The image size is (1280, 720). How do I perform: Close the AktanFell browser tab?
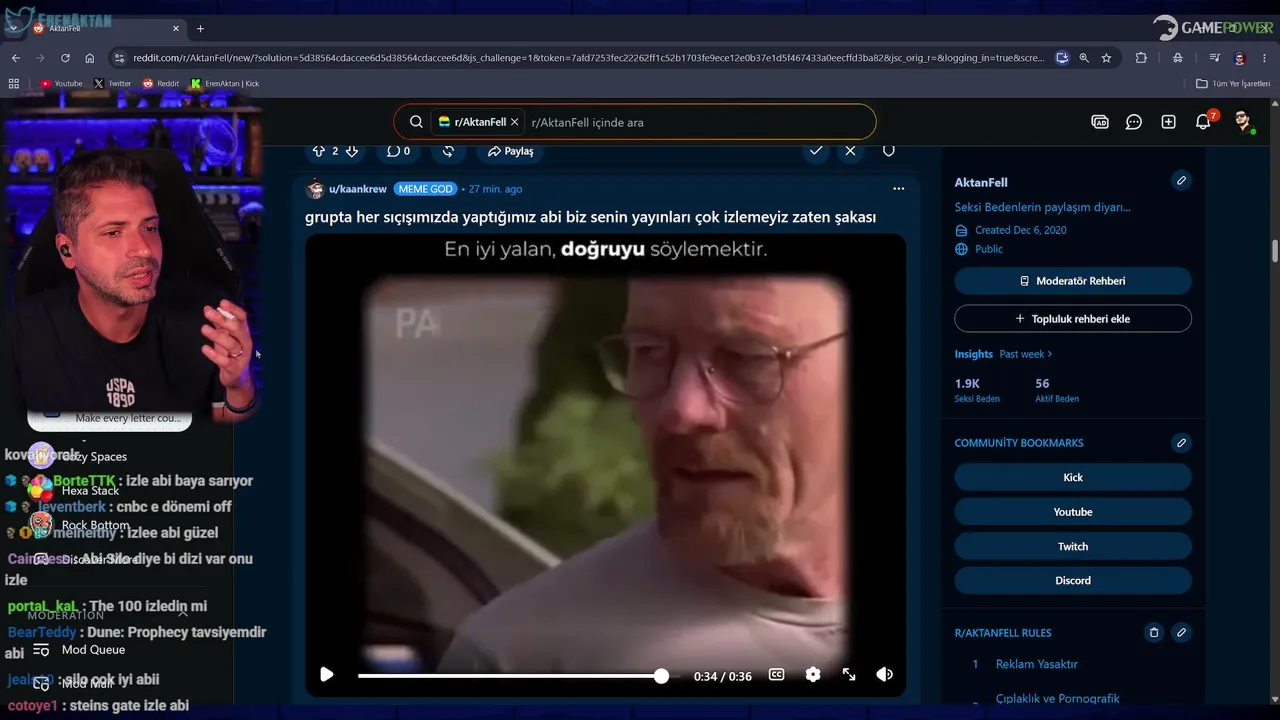(175, 28)
